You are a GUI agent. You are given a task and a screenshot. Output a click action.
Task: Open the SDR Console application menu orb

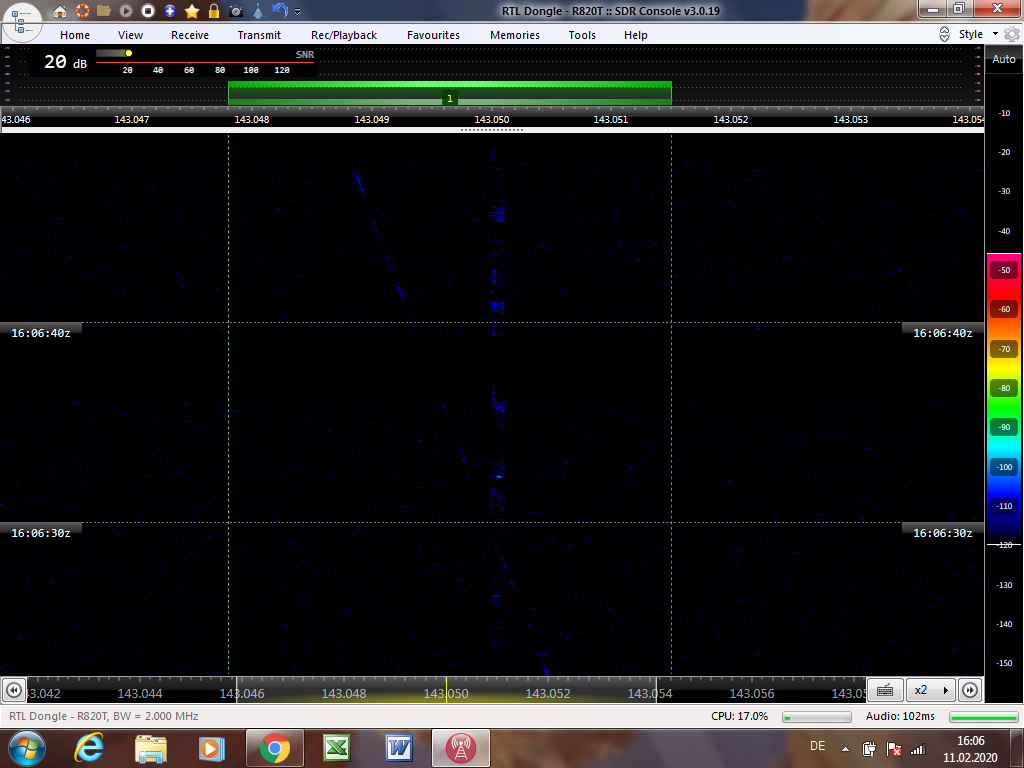[21, 22]
